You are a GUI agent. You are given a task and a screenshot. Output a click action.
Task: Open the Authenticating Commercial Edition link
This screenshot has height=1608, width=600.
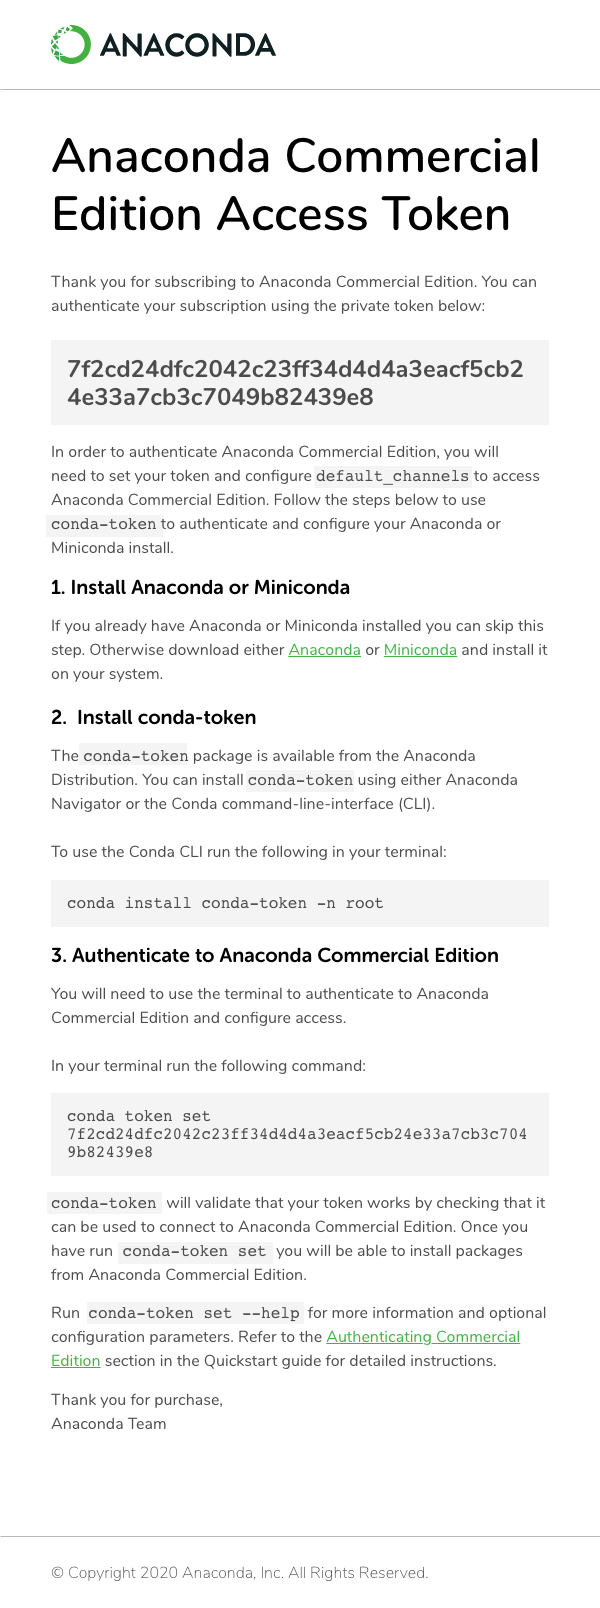pyautogui.click(x=423, y=1337)
